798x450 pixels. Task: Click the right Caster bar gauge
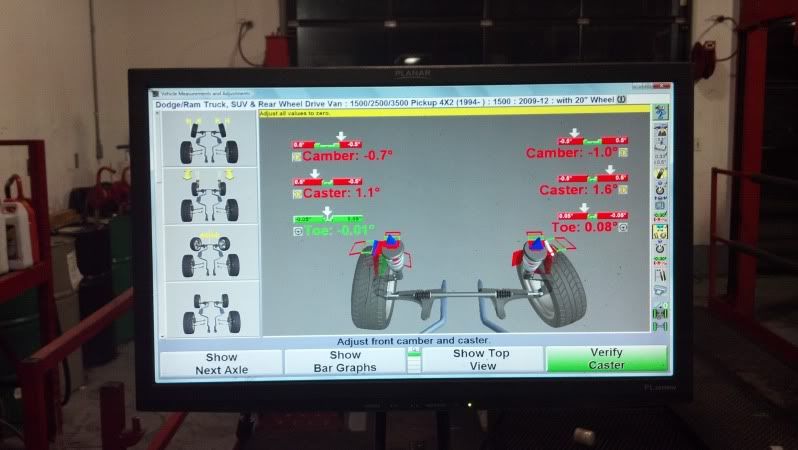593,178
